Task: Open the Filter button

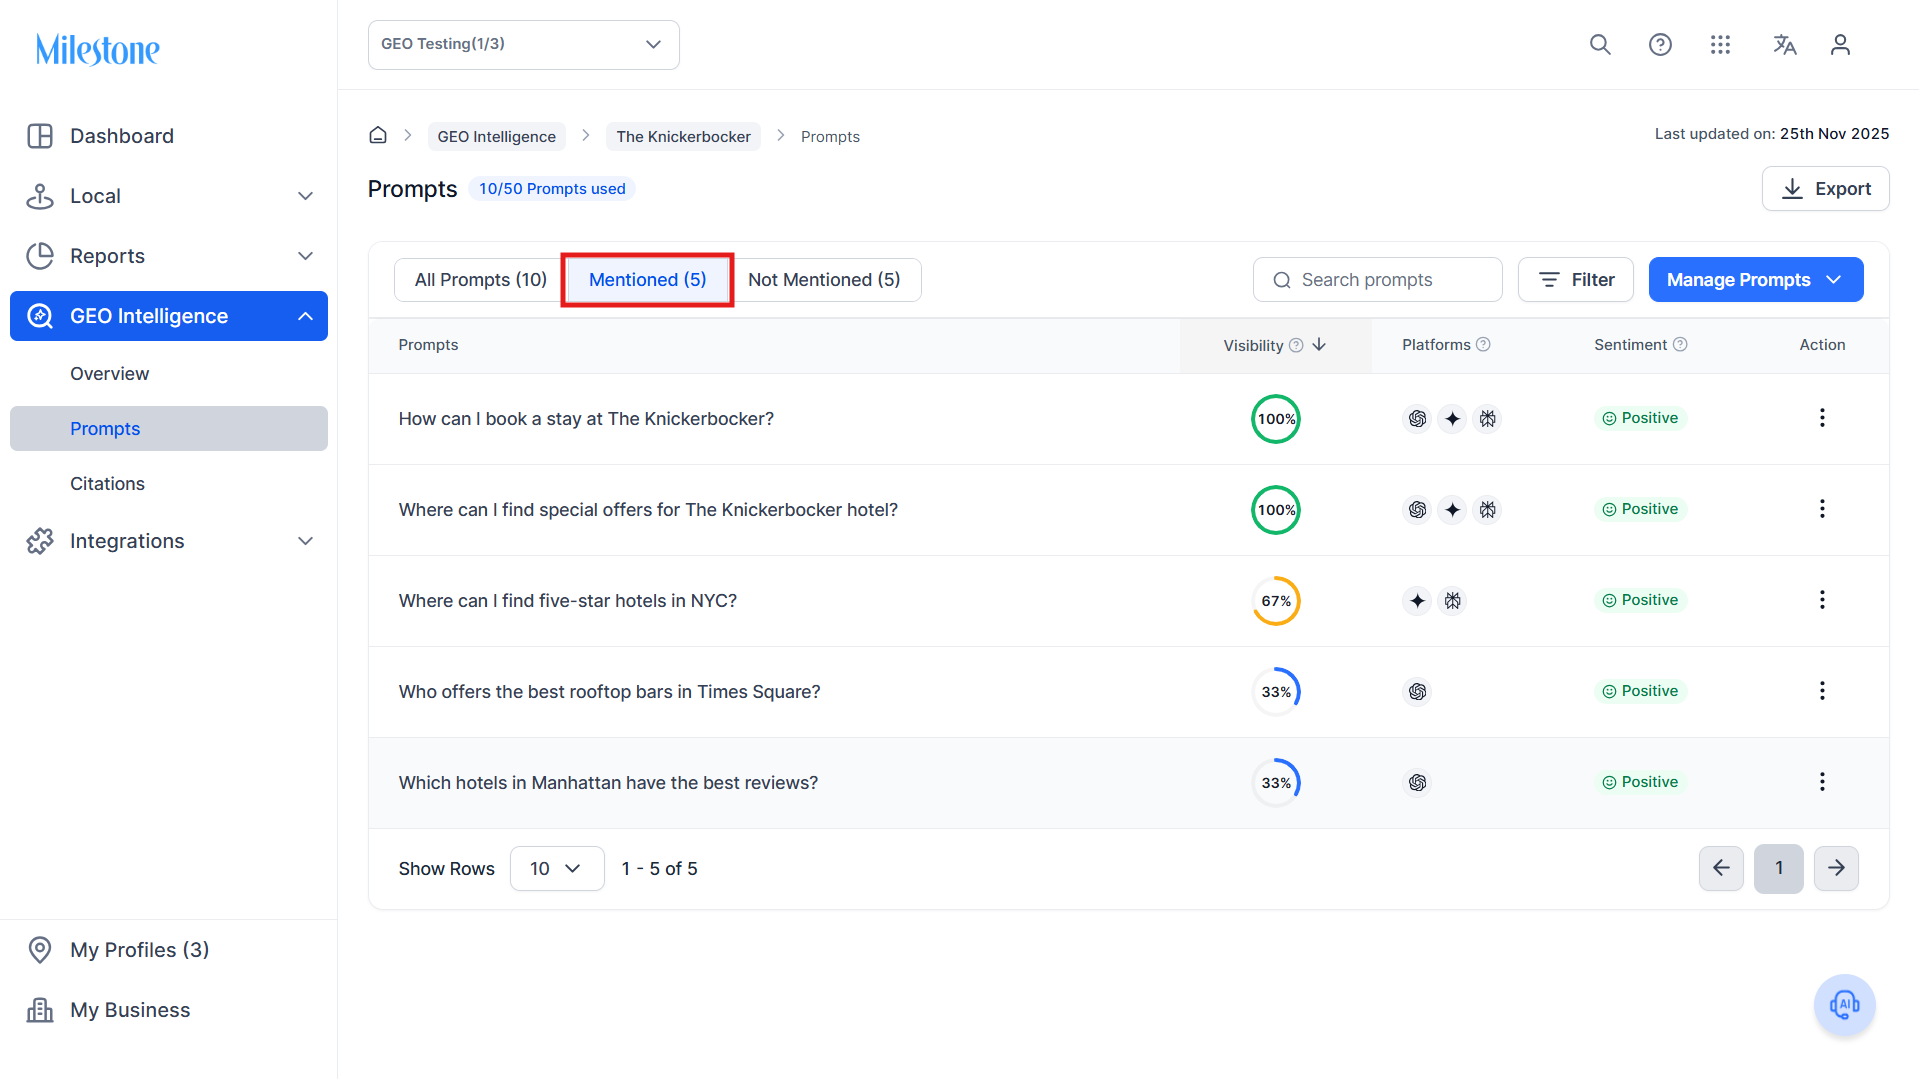Action: point(1576,280)
